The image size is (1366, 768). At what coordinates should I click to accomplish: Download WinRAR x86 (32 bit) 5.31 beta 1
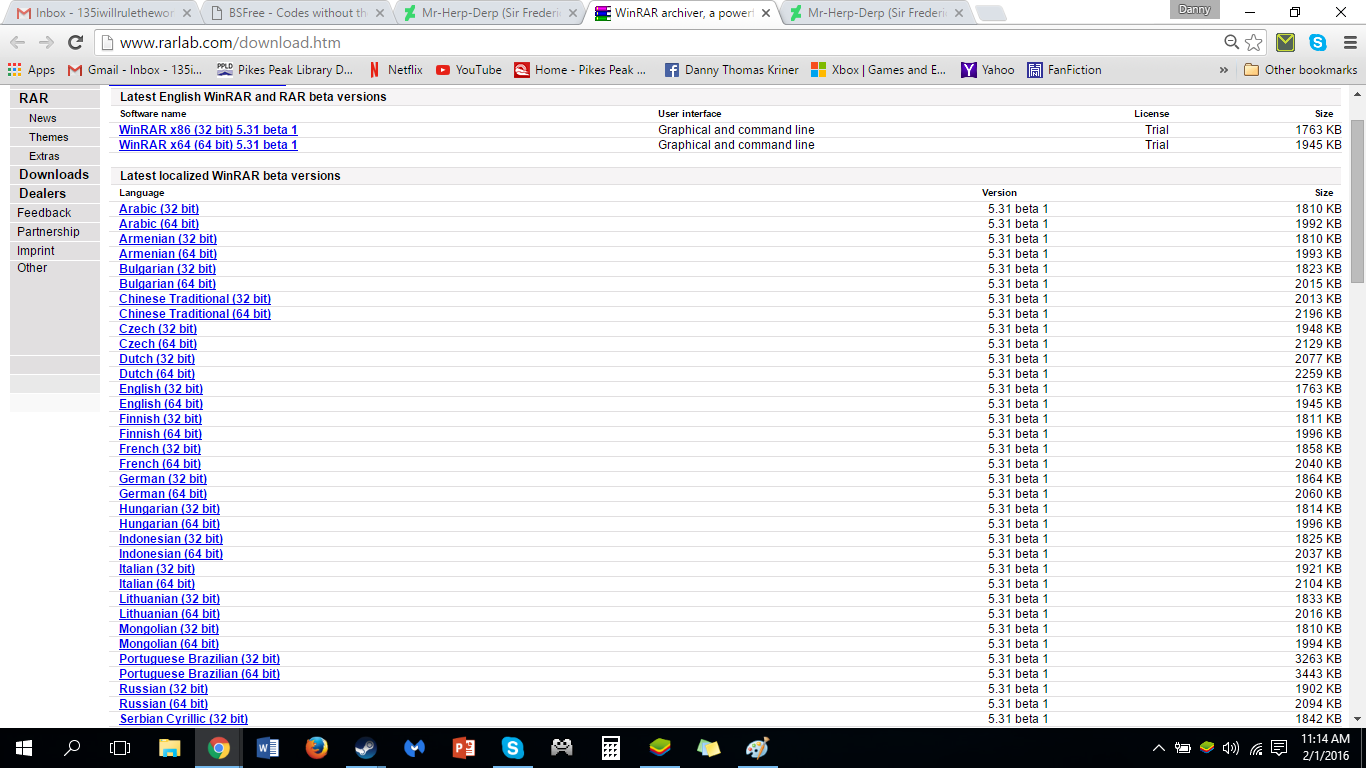click(208, 130)
